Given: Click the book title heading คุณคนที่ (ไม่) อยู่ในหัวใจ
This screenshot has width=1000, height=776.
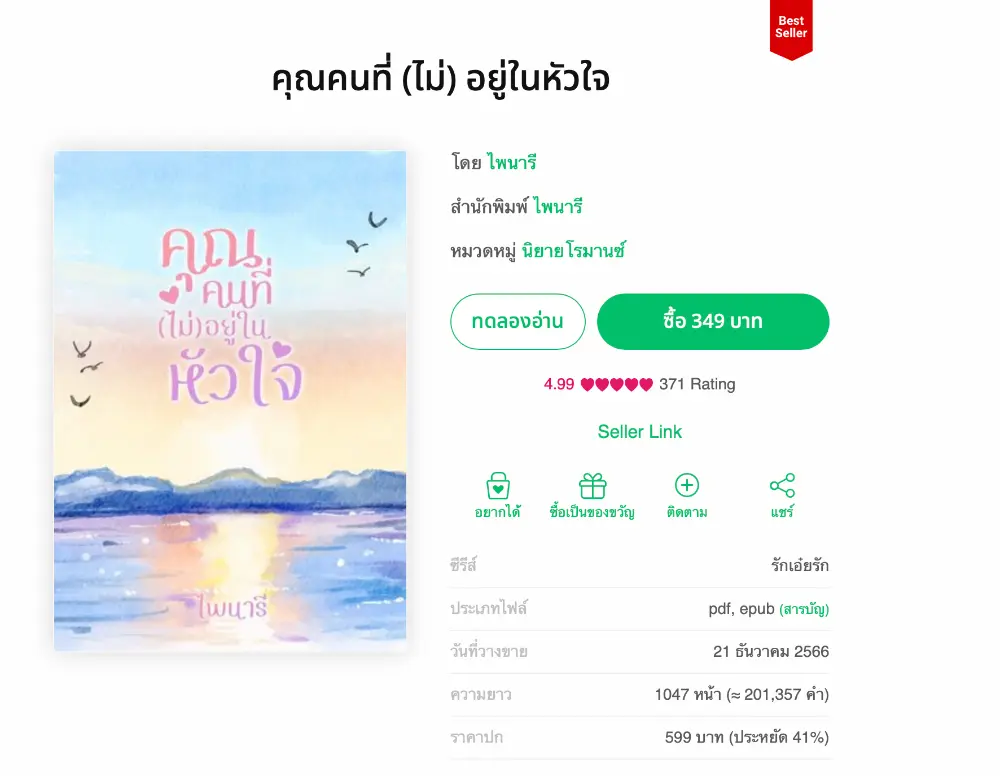Looking at the screenshot, I should 441,79.
